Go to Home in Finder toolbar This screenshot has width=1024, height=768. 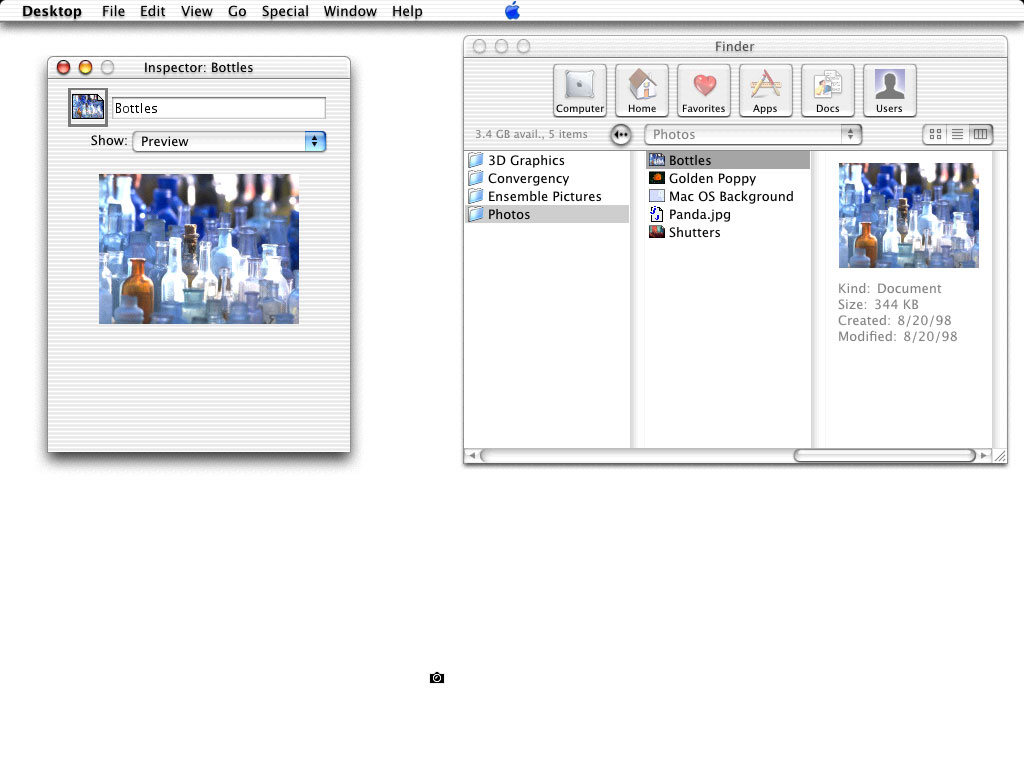click(642, 90)
